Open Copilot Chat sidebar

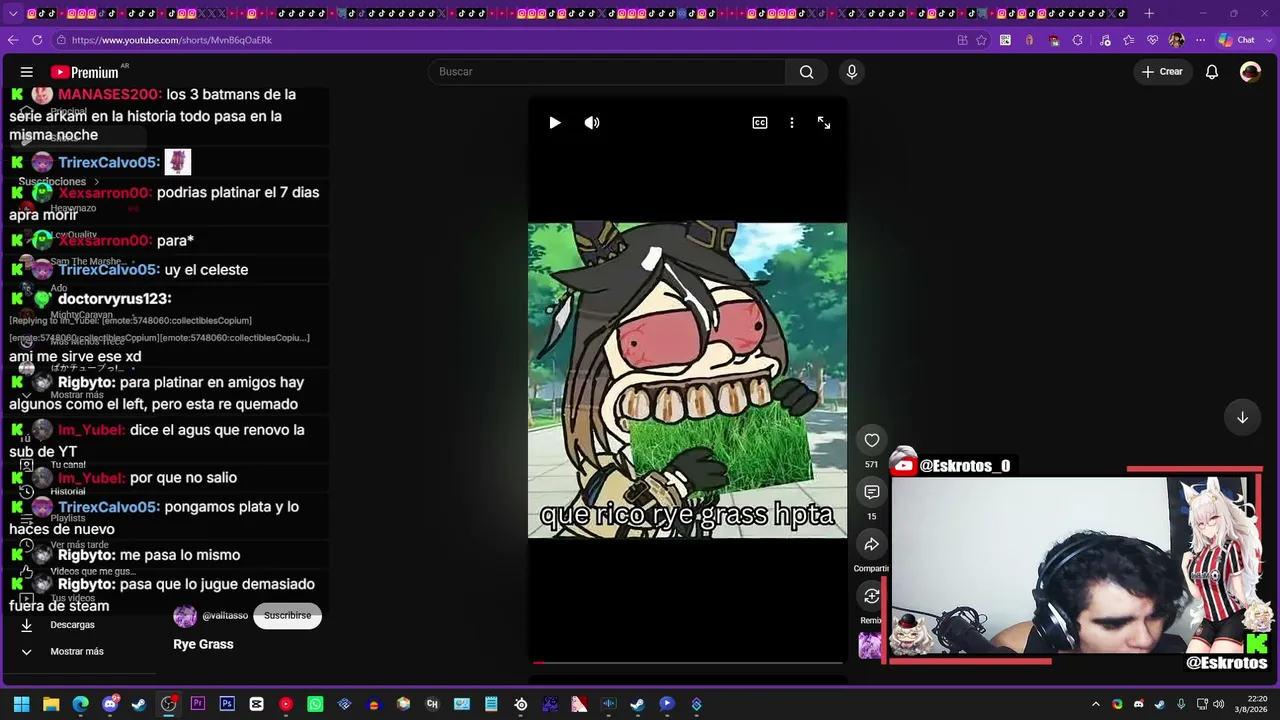1236,40
